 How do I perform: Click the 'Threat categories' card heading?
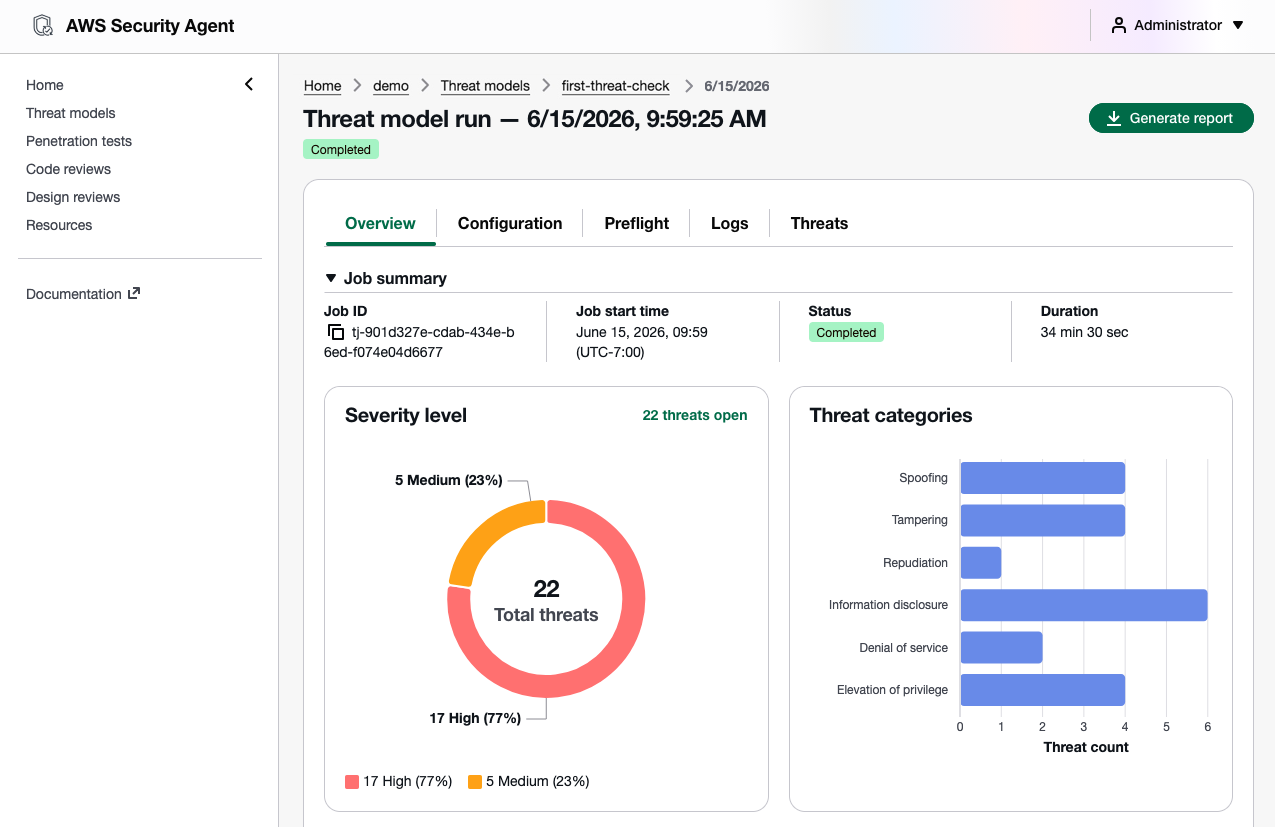(891, 415)
